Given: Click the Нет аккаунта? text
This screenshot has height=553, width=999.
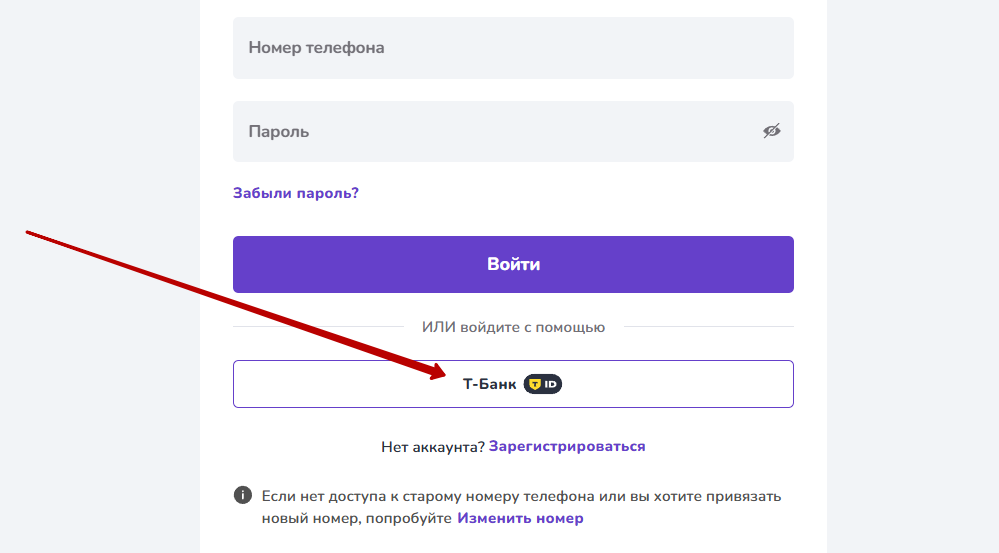Looking at the screenshot, I should (x=432, y=446).
